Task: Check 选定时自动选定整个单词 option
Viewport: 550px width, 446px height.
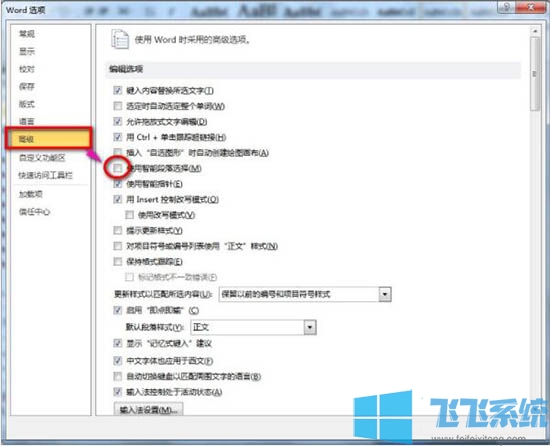Action: 118,106
